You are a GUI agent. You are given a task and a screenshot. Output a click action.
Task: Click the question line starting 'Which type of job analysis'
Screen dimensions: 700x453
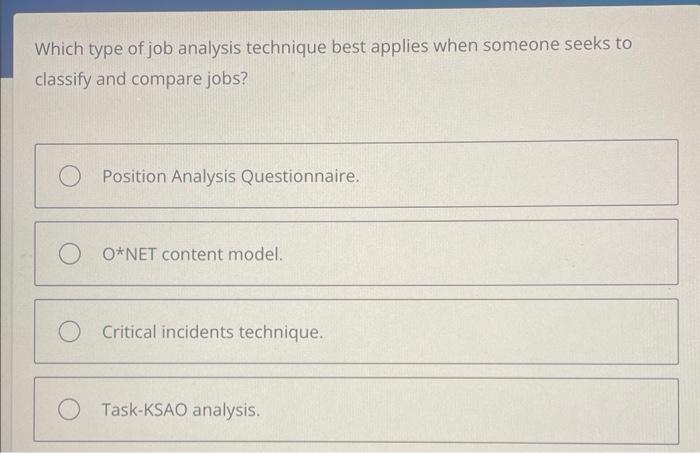click(x=333, y=47)
